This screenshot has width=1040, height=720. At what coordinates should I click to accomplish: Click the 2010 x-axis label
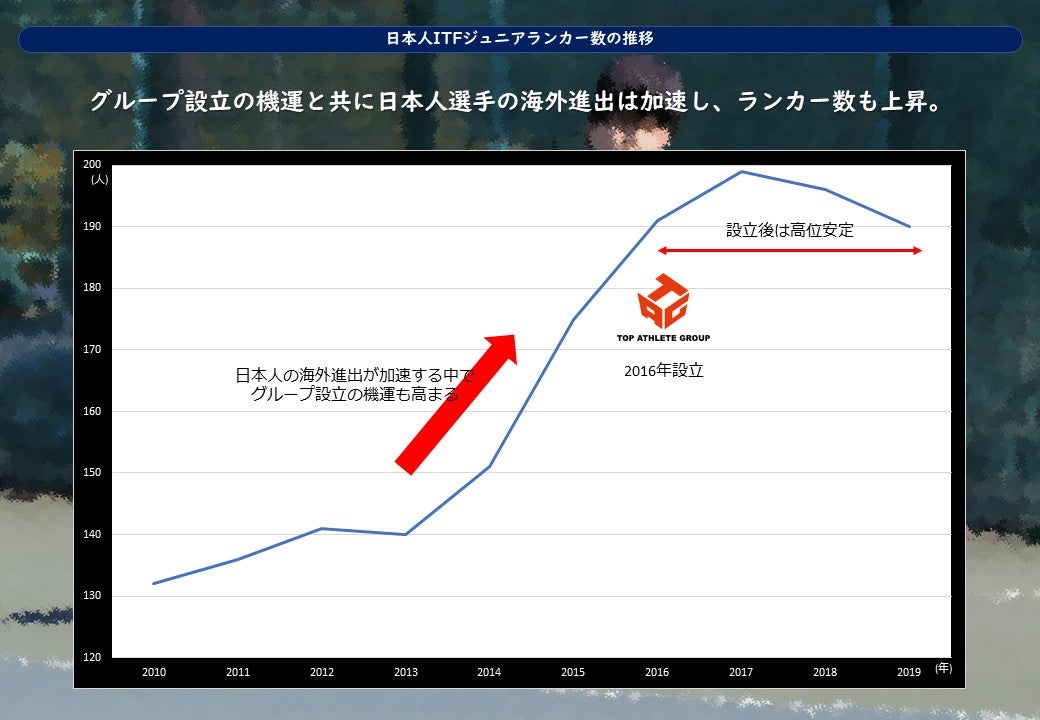154,673
